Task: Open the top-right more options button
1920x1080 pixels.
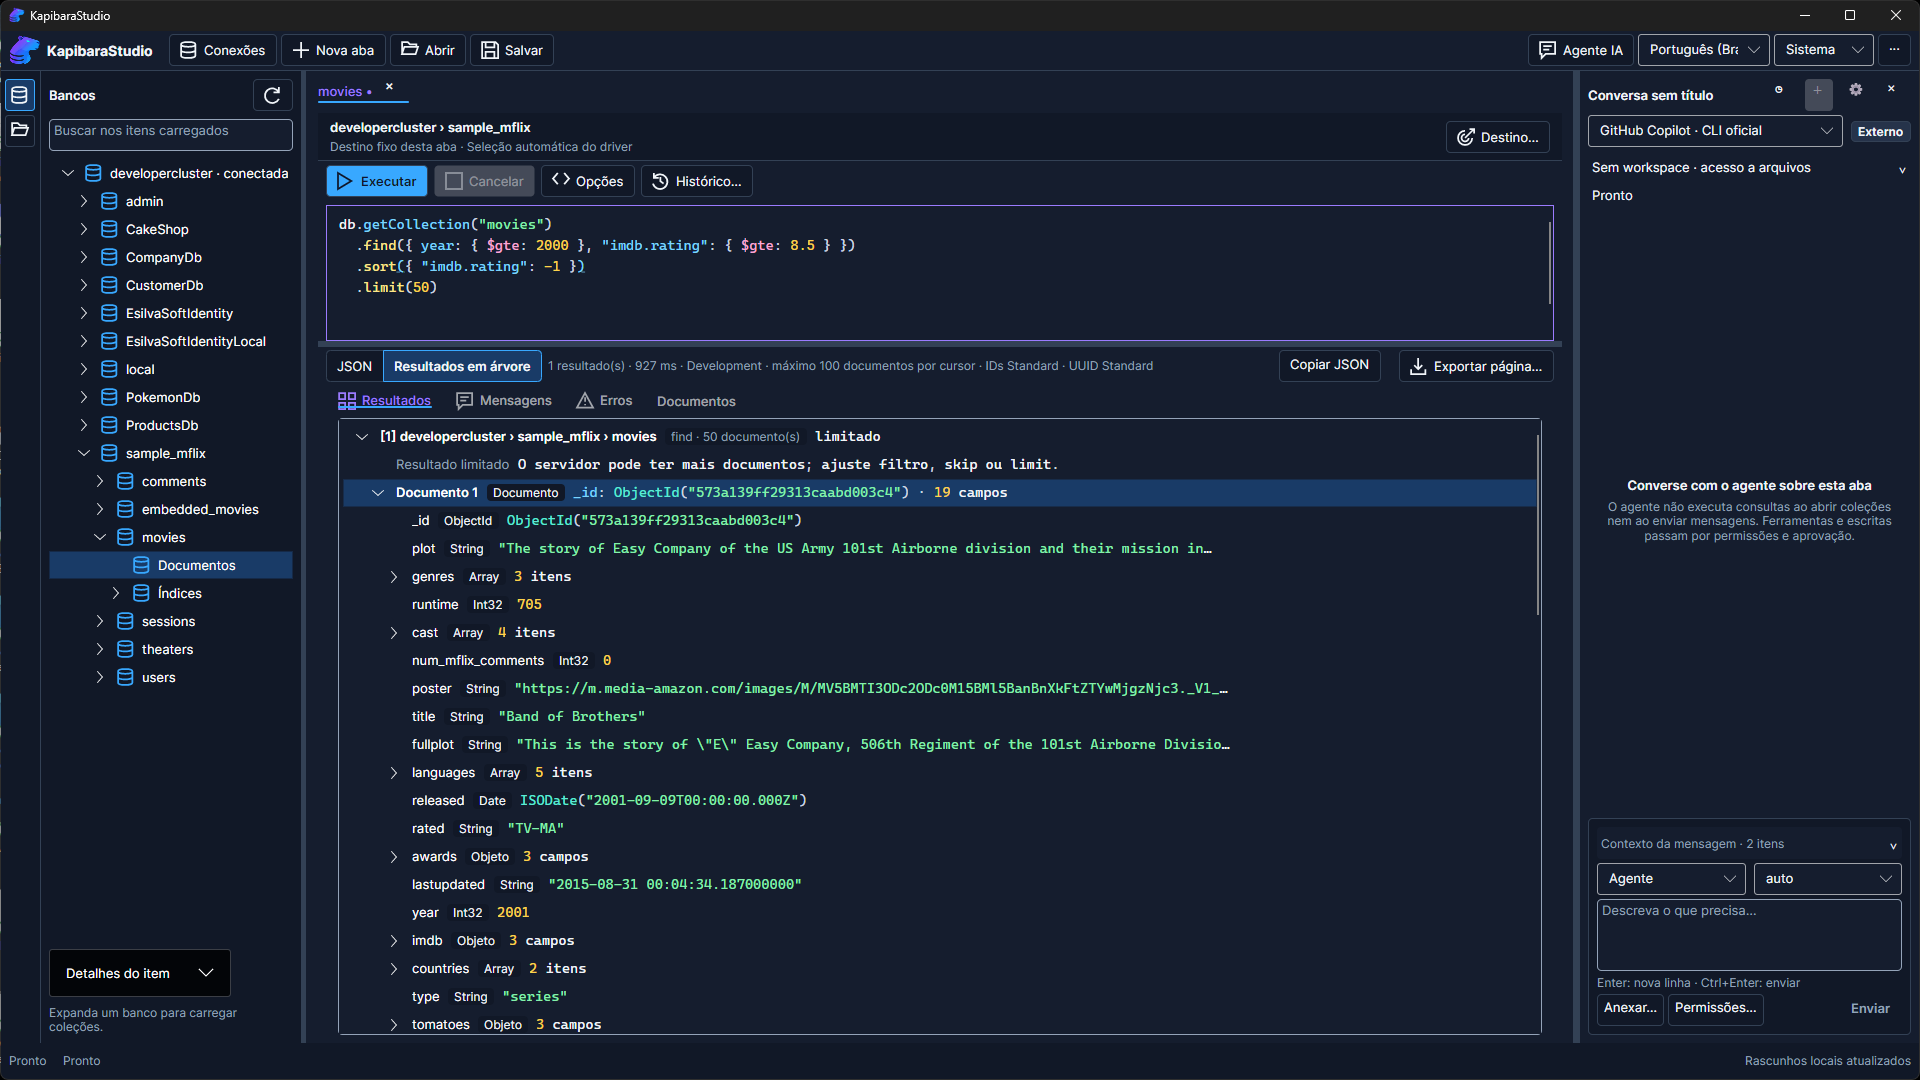Action: pos(1894,50)
